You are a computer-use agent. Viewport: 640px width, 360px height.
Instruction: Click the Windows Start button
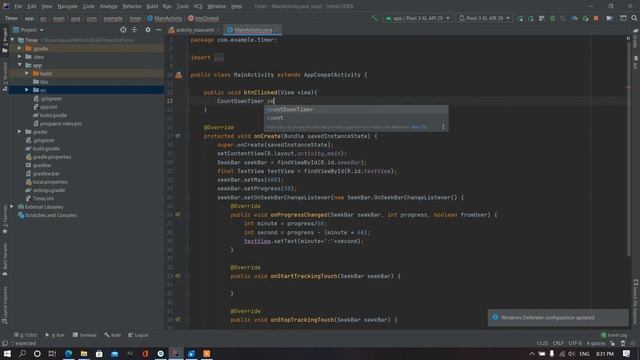[x=7, y=353]
